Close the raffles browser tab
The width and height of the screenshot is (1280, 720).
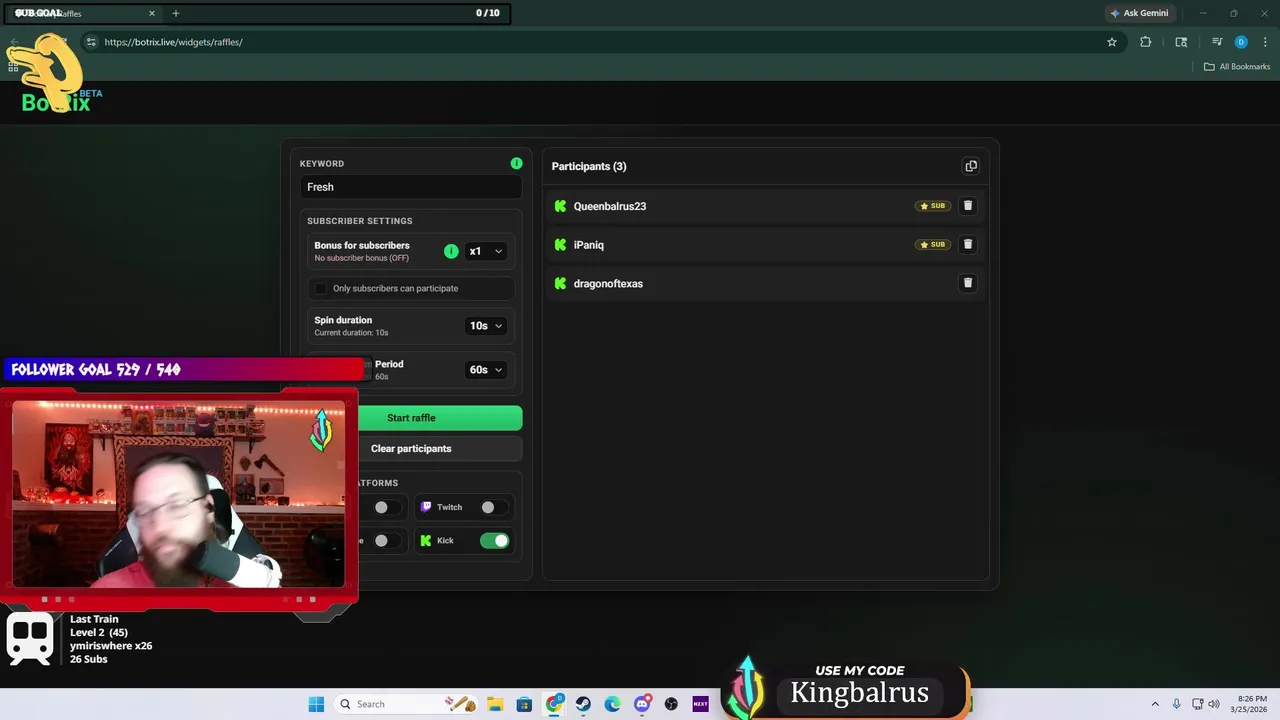point(152,13)
